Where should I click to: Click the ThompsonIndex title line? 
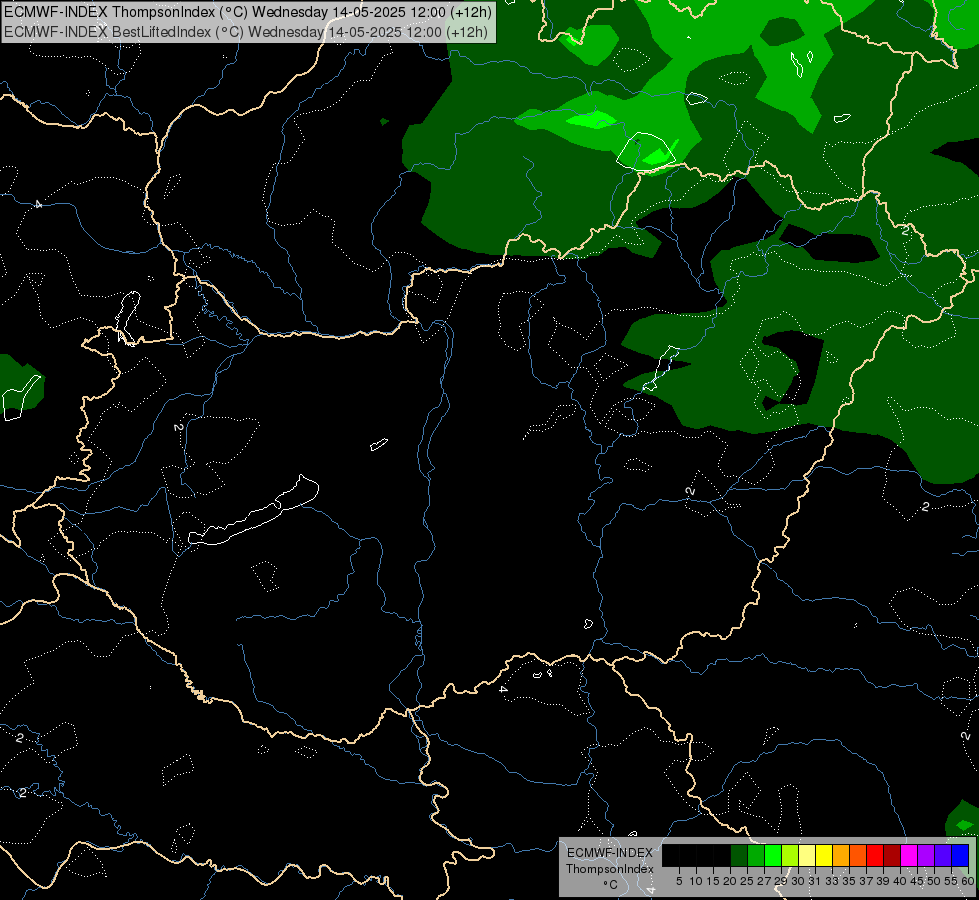pyautogui.click(x=248, y=12)
